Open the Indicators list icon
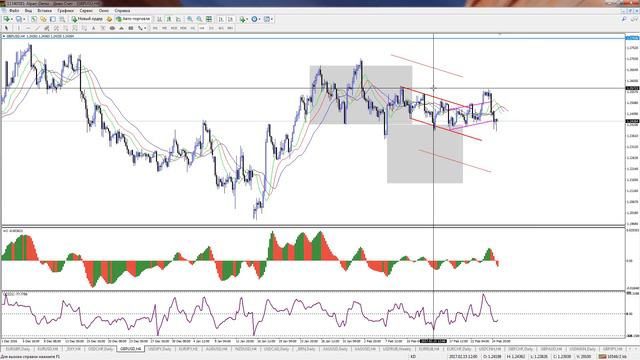This screenshot has width=640, height=360. click(x=242, y=19)
